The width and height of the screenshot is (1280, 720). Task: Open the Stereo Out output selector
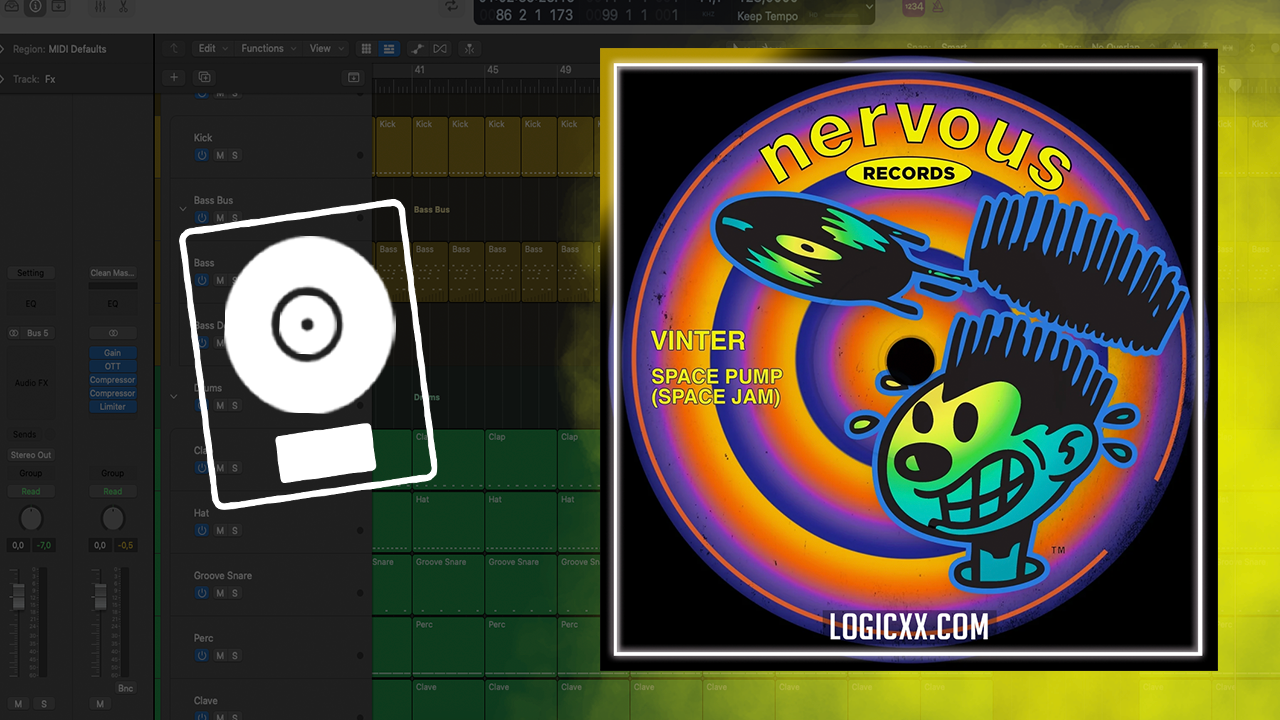pyautogui.click(x=31, y=455)
